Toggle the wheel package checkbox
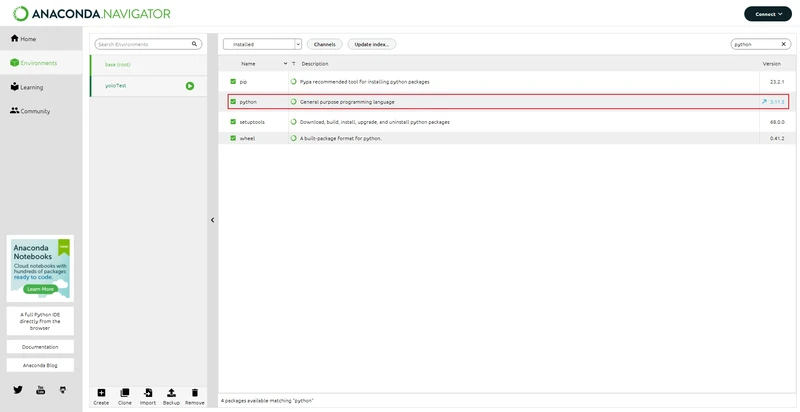The height and width of the screenshot is (412, 800). tap(233, 138)
